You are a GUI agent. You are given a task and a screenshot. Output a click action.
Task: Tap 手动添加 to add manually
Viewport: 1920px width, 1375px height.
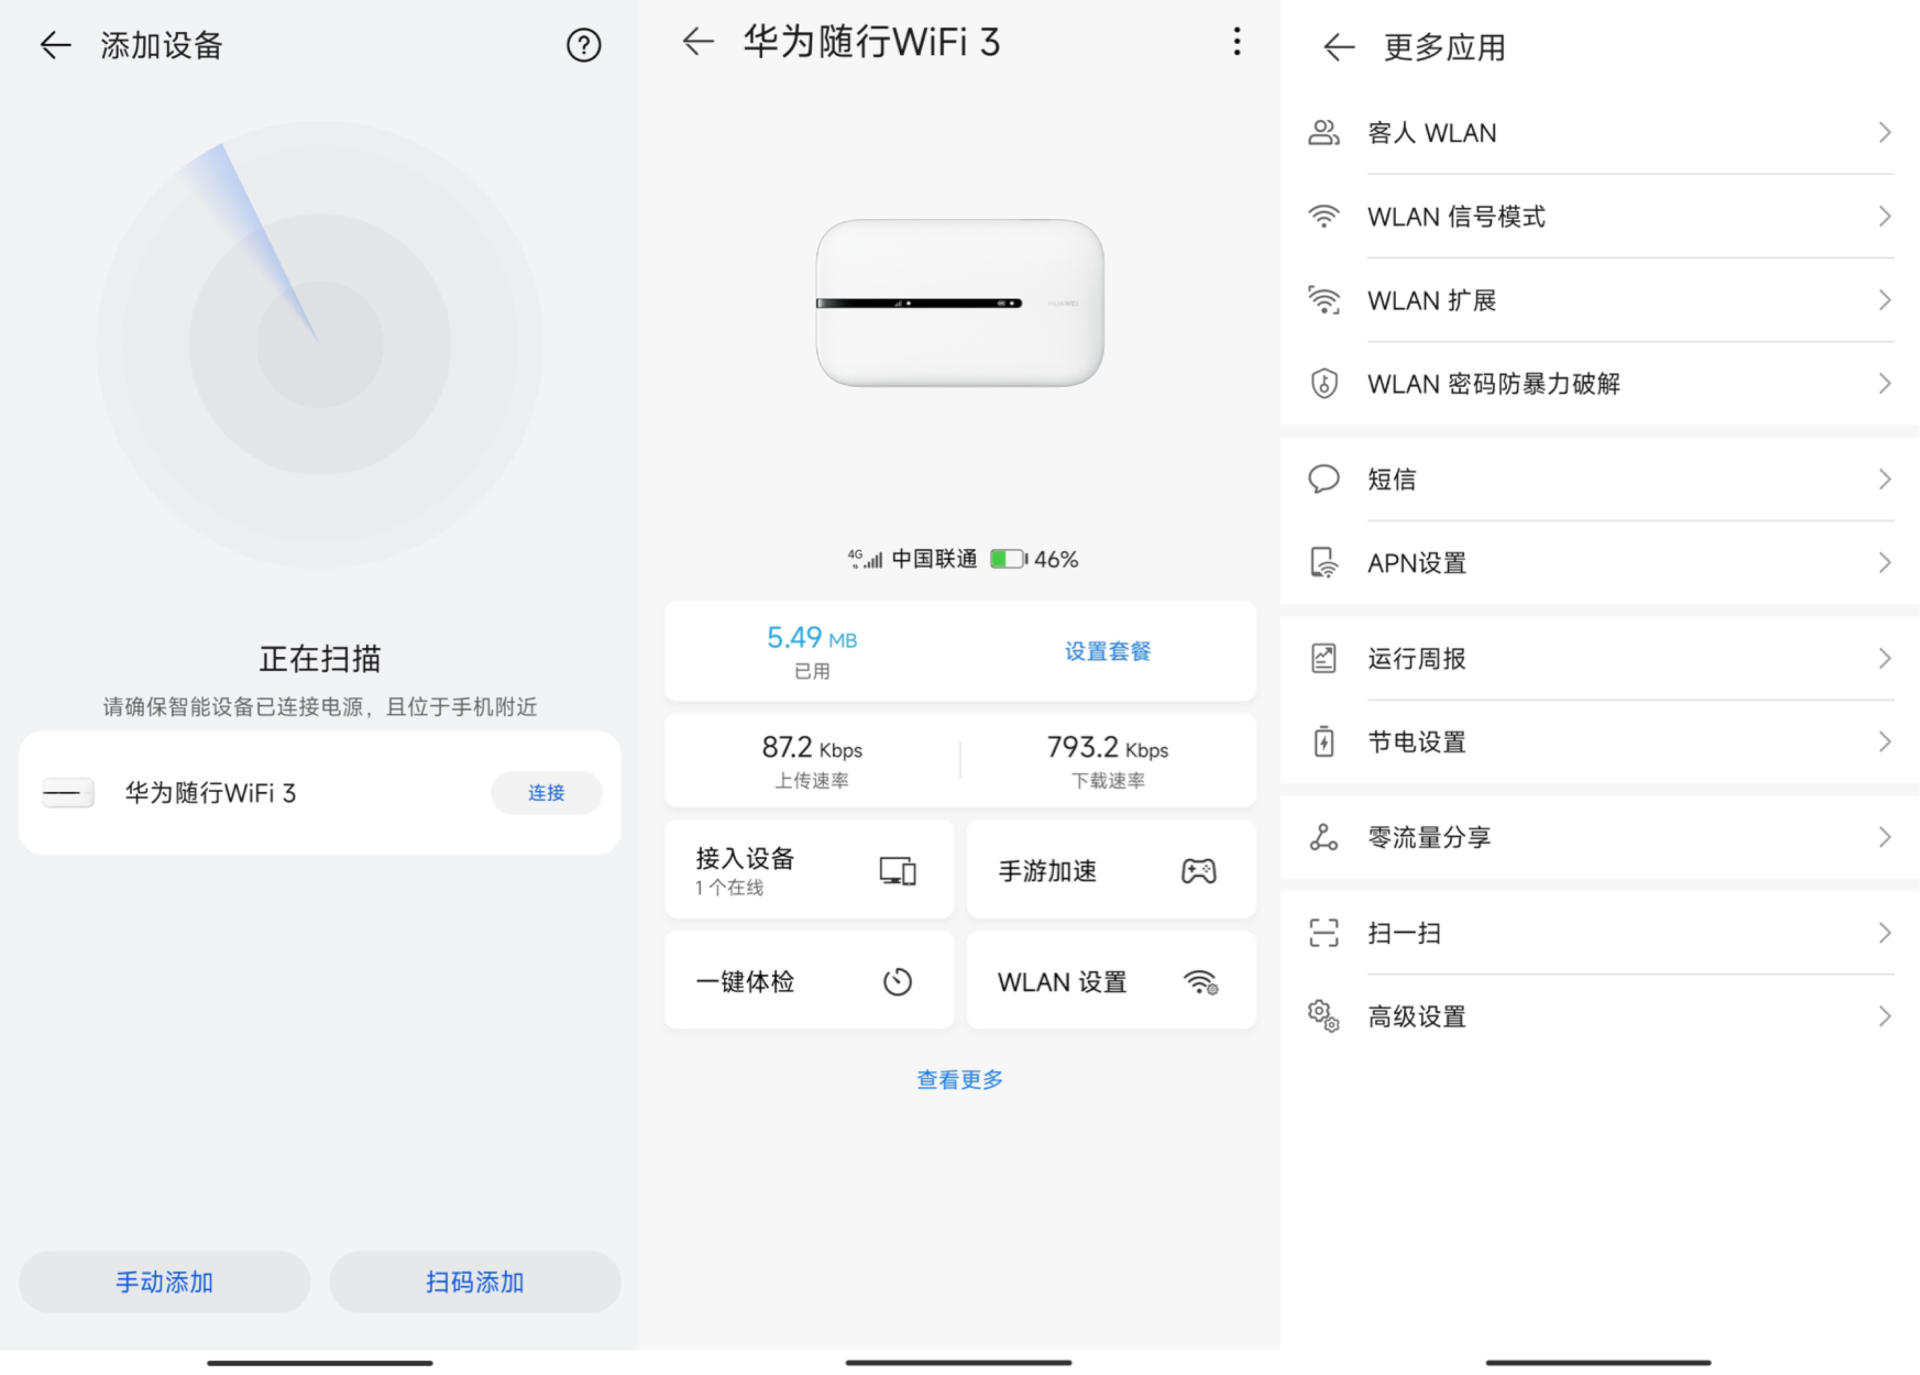click(163, 1282)
